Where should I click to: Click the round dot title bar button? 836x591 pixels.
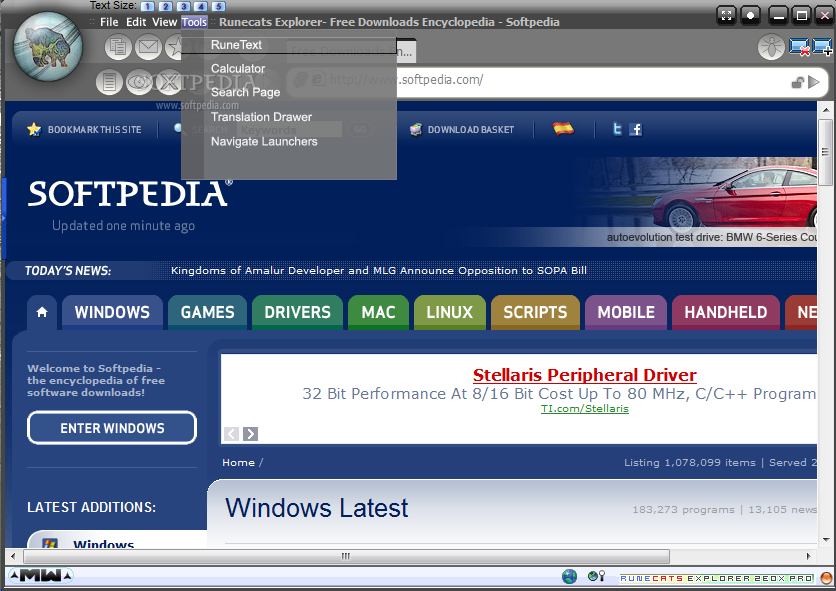tap(750, 15)
